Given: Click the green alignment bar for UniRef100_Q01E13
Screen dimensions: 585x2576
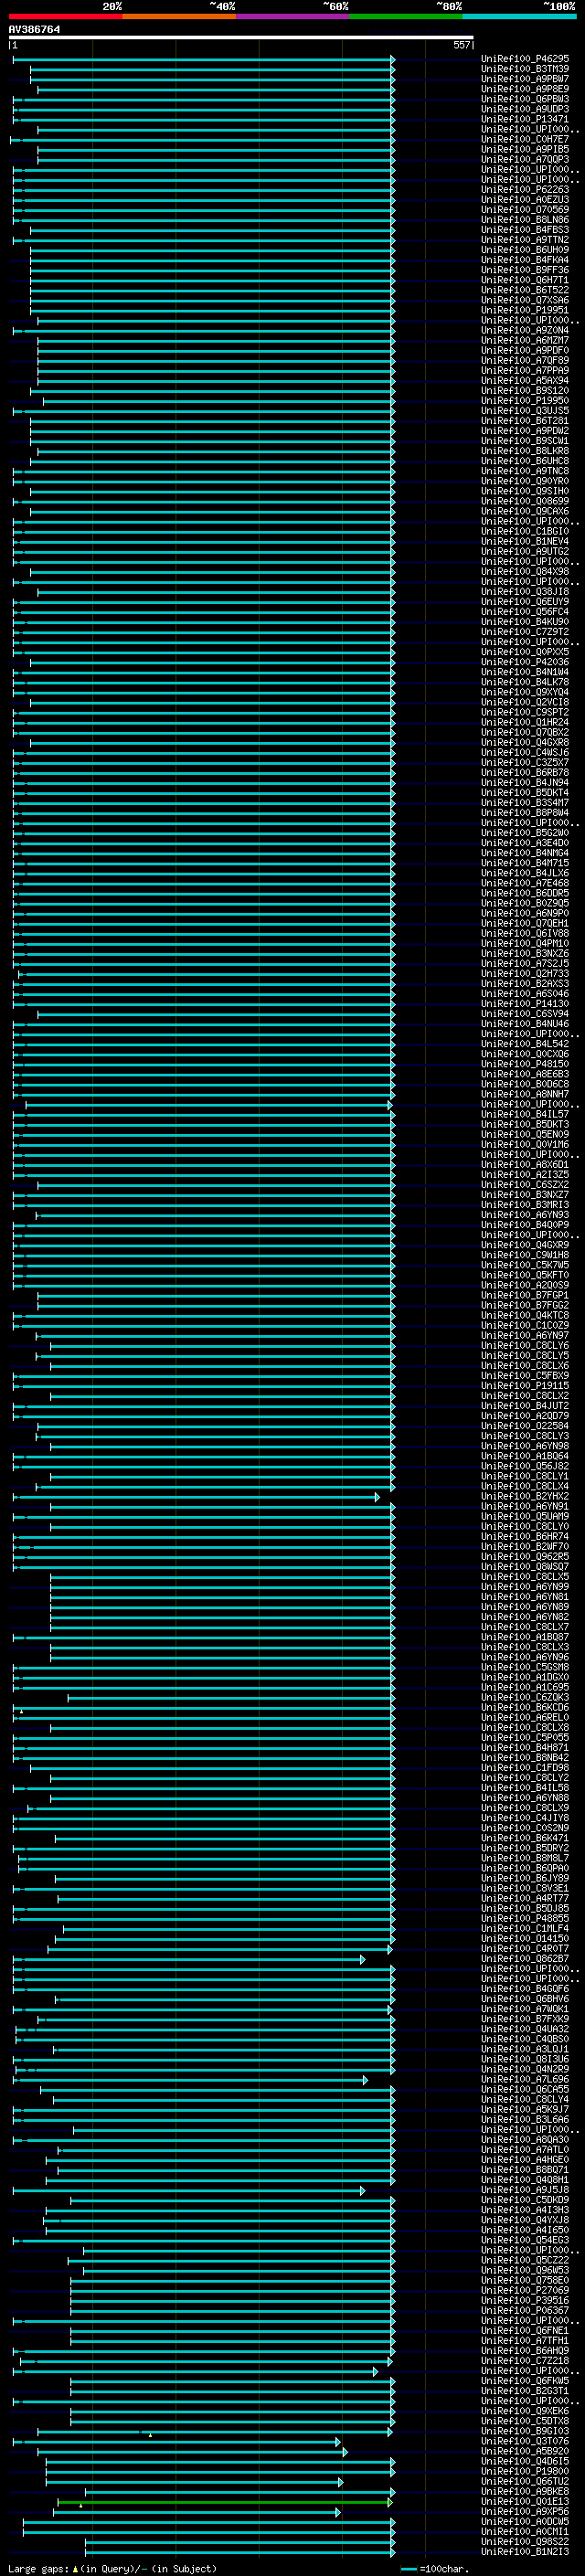Looking at the screenshot, I should coord(225,2502).
